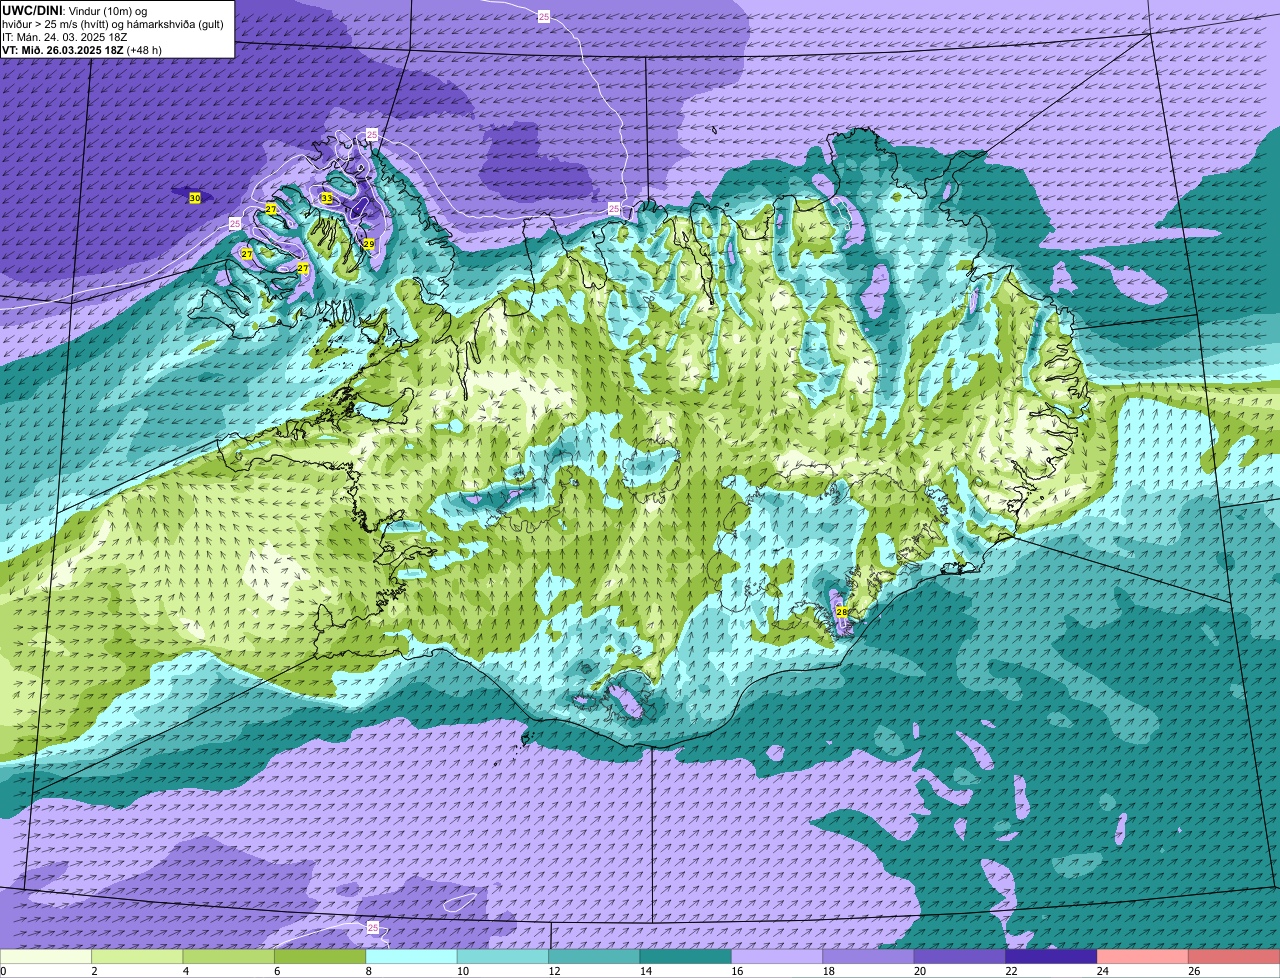Screen dimensions: 1280x978
Task: Click the 22–24 m/s dark indigo legend swatch
Action: click(1051, 956)
